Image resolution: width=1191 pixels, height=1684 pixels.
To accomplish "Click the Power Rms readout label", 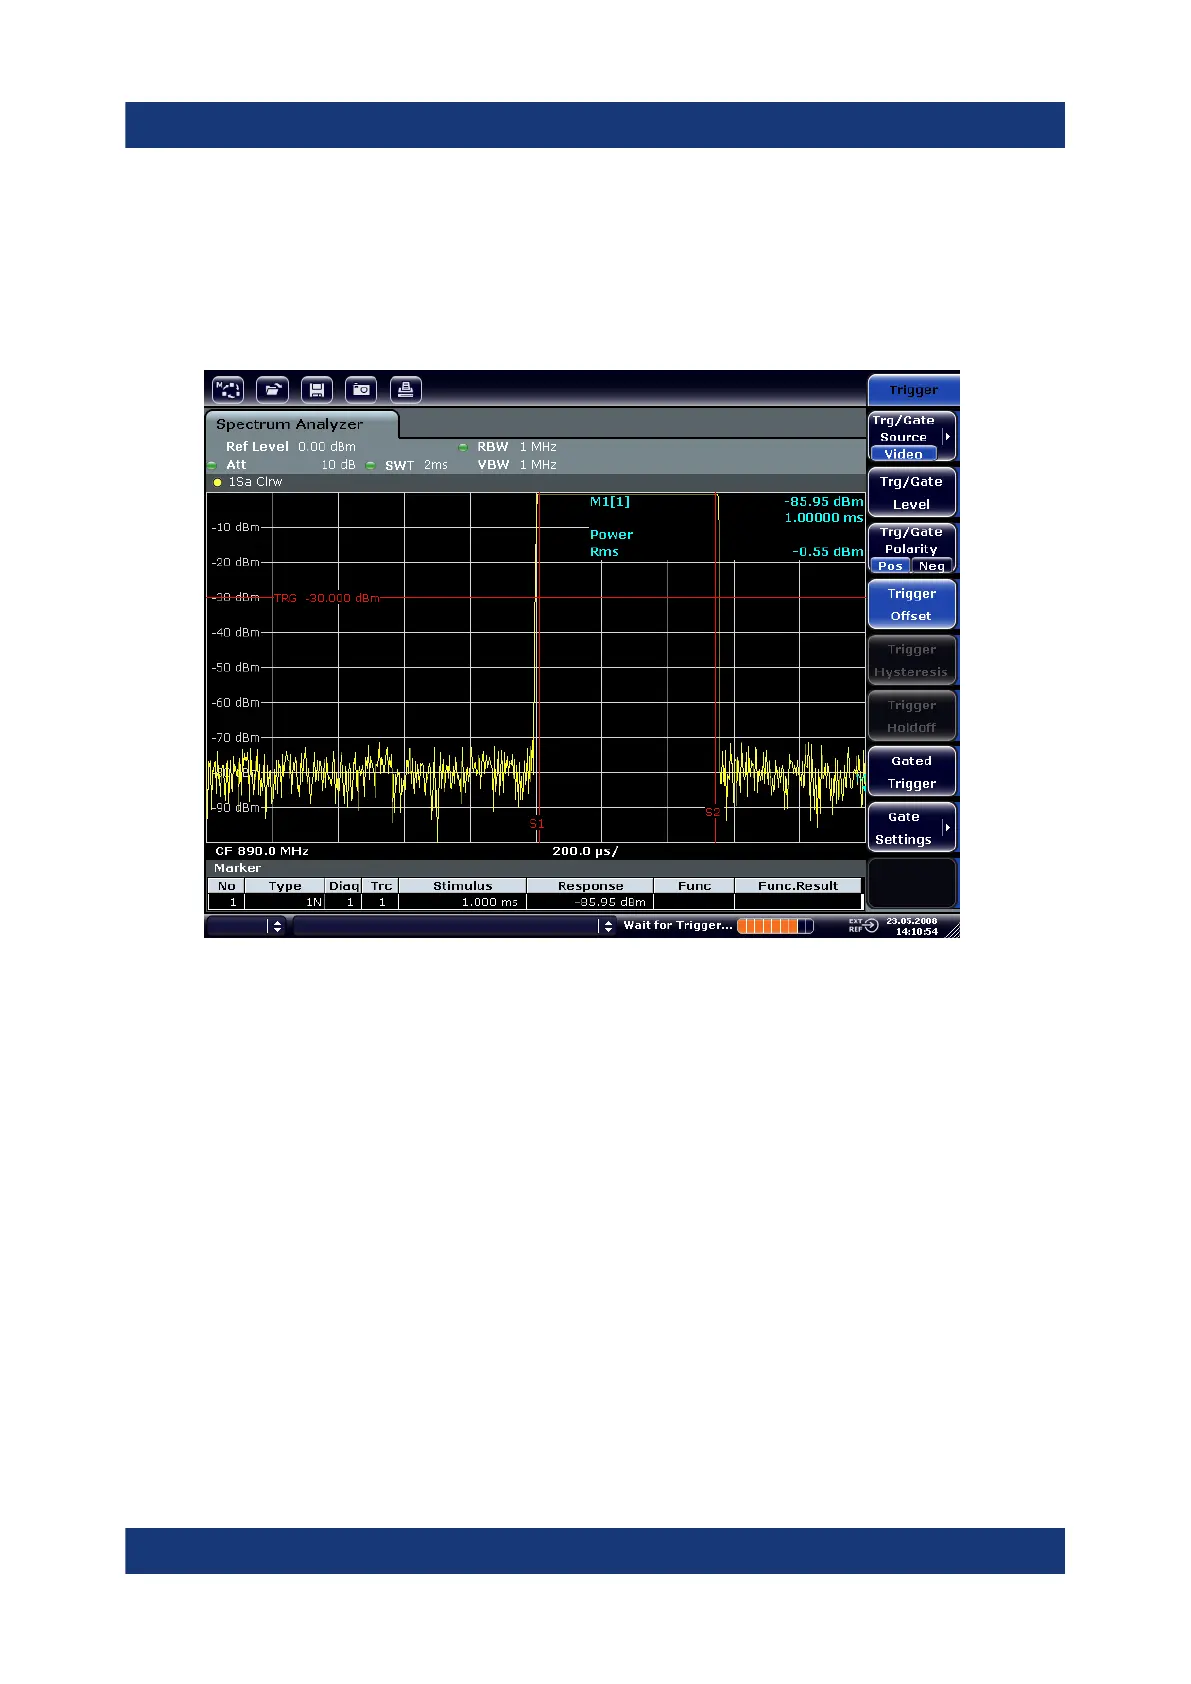I will click(x=611, y=543).
